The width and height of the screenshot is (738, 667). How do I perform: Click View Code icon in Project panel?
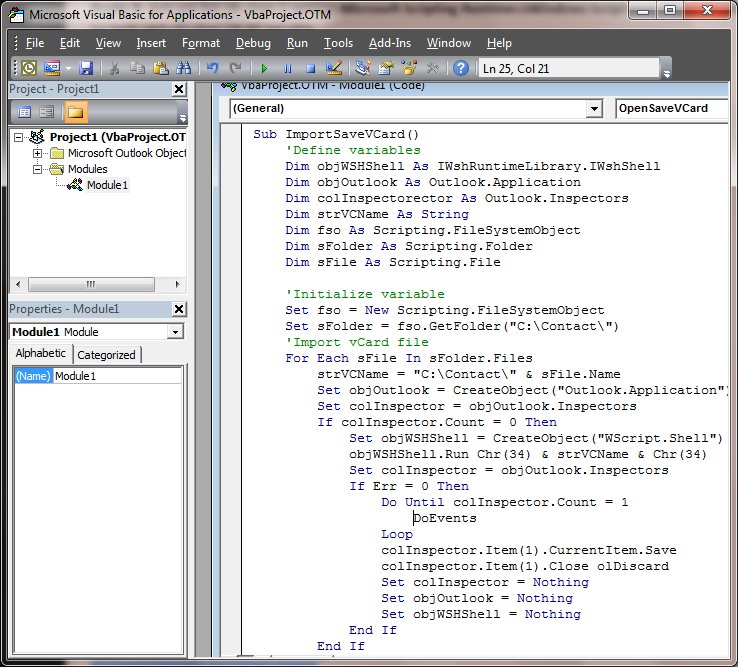pos(24,112)
